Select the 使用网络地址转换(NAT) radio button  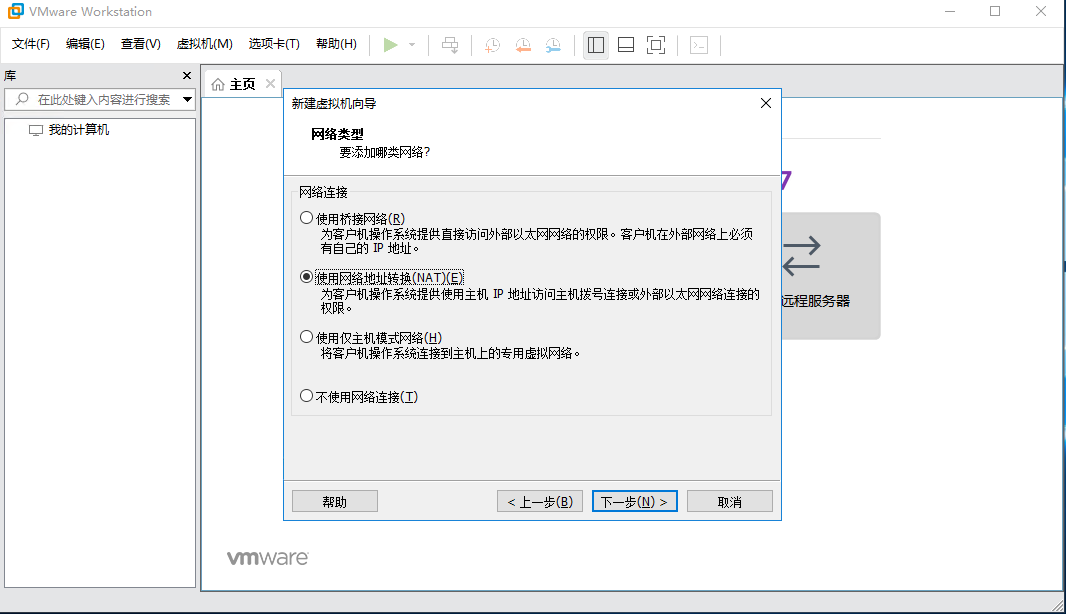[307, 277]
